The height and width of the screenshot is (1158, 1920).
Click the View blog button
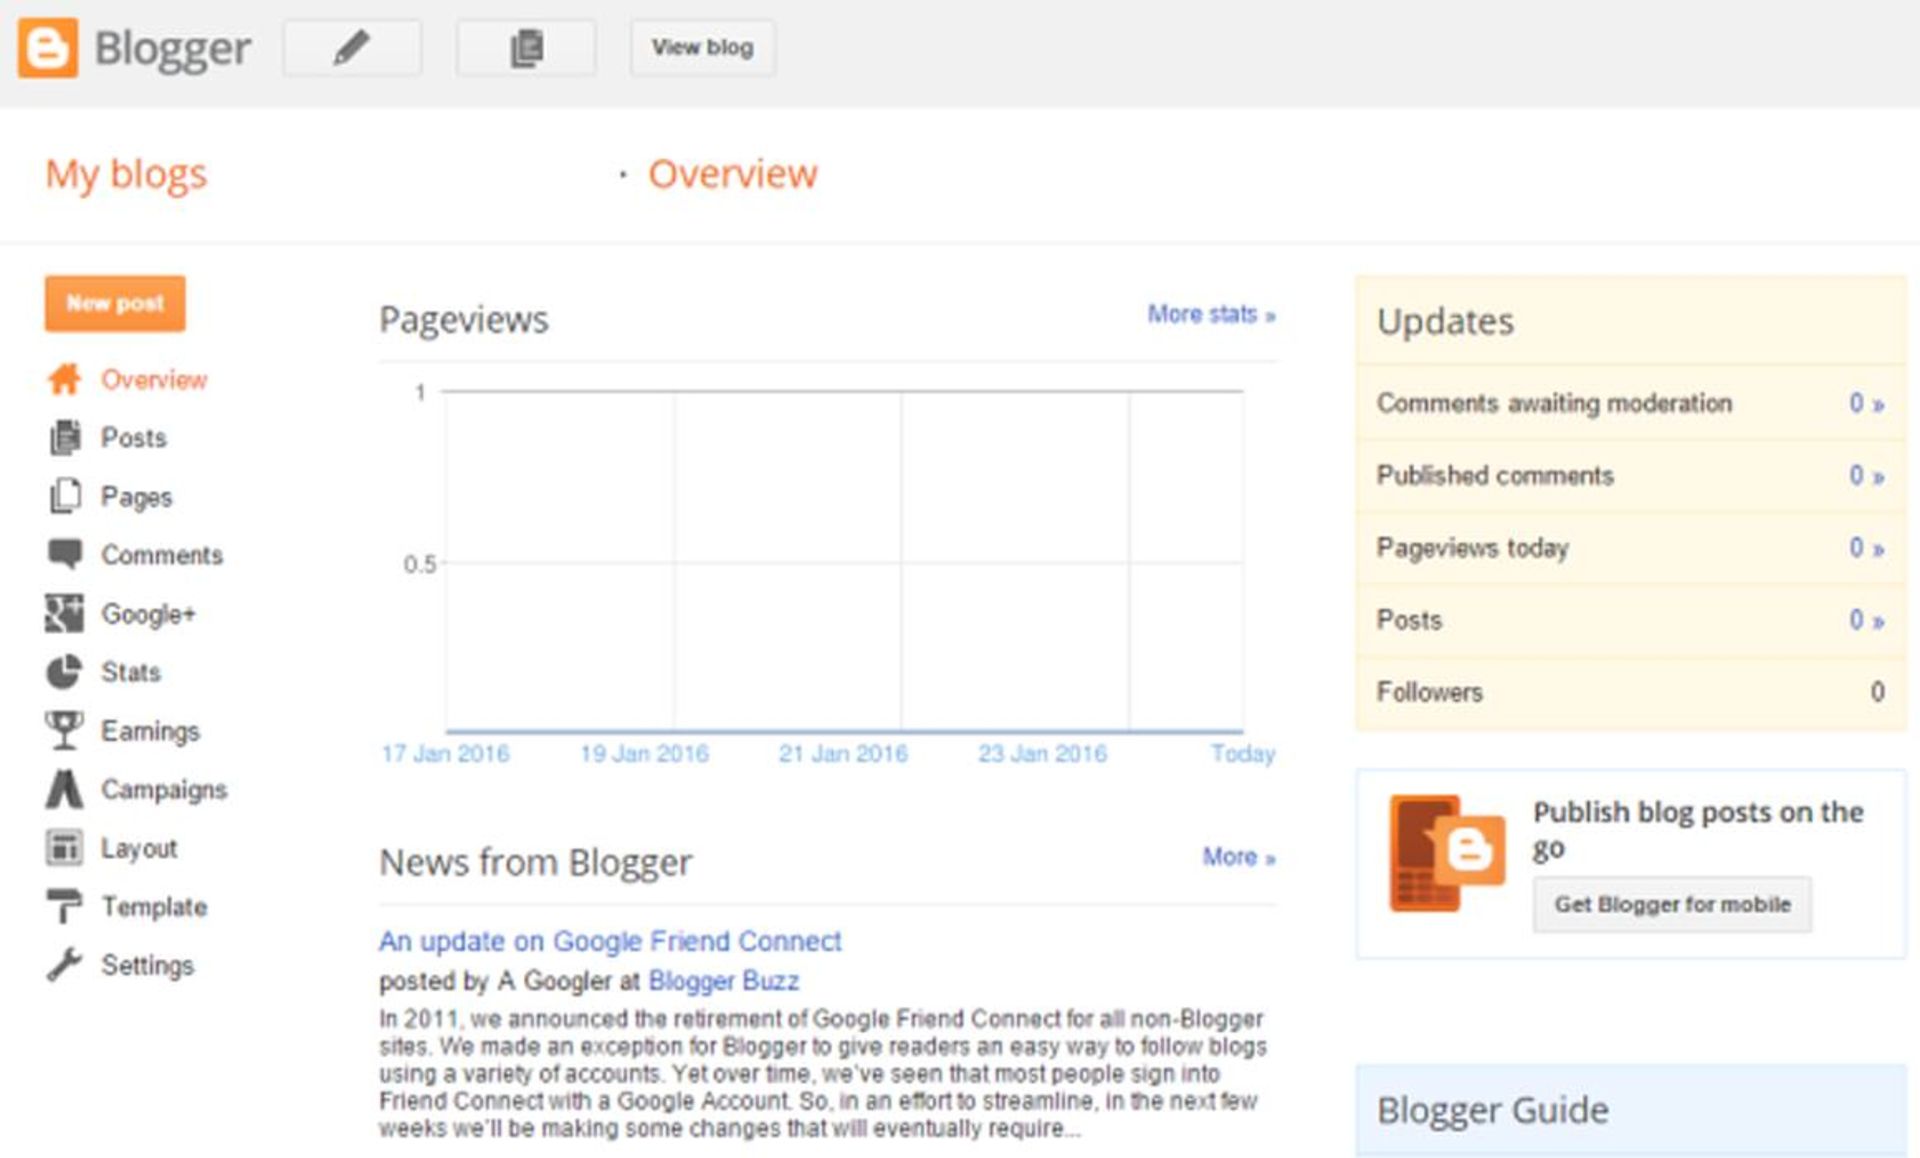[702, 48]
